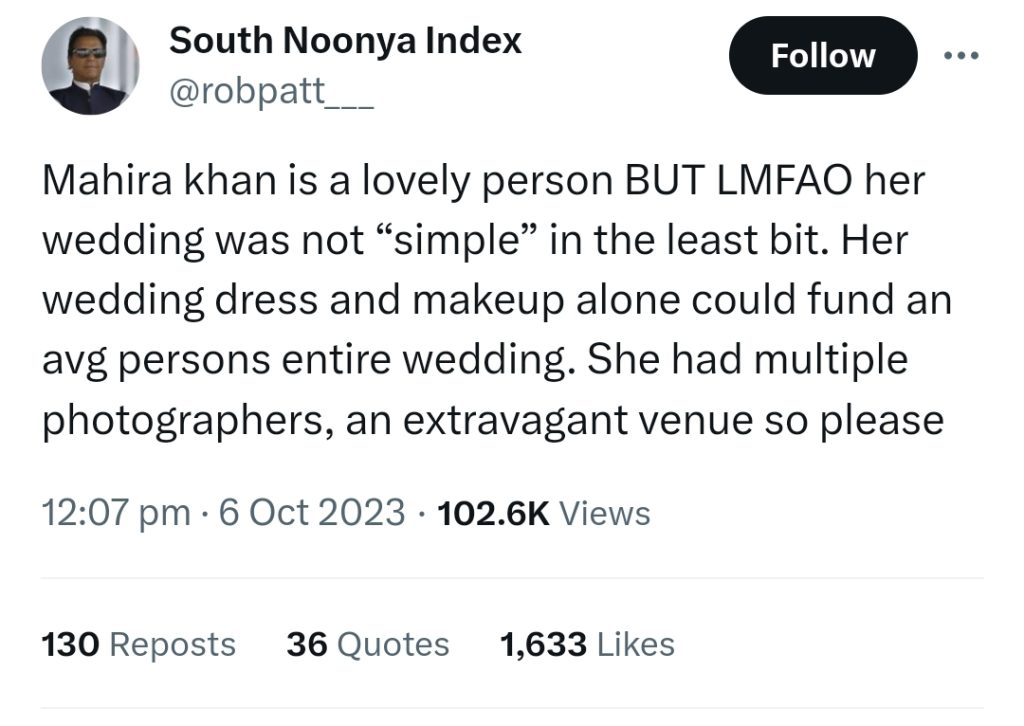Click the word "Reposts" in the stats row
Screen dimensions: 1024x726
[172, 645]
